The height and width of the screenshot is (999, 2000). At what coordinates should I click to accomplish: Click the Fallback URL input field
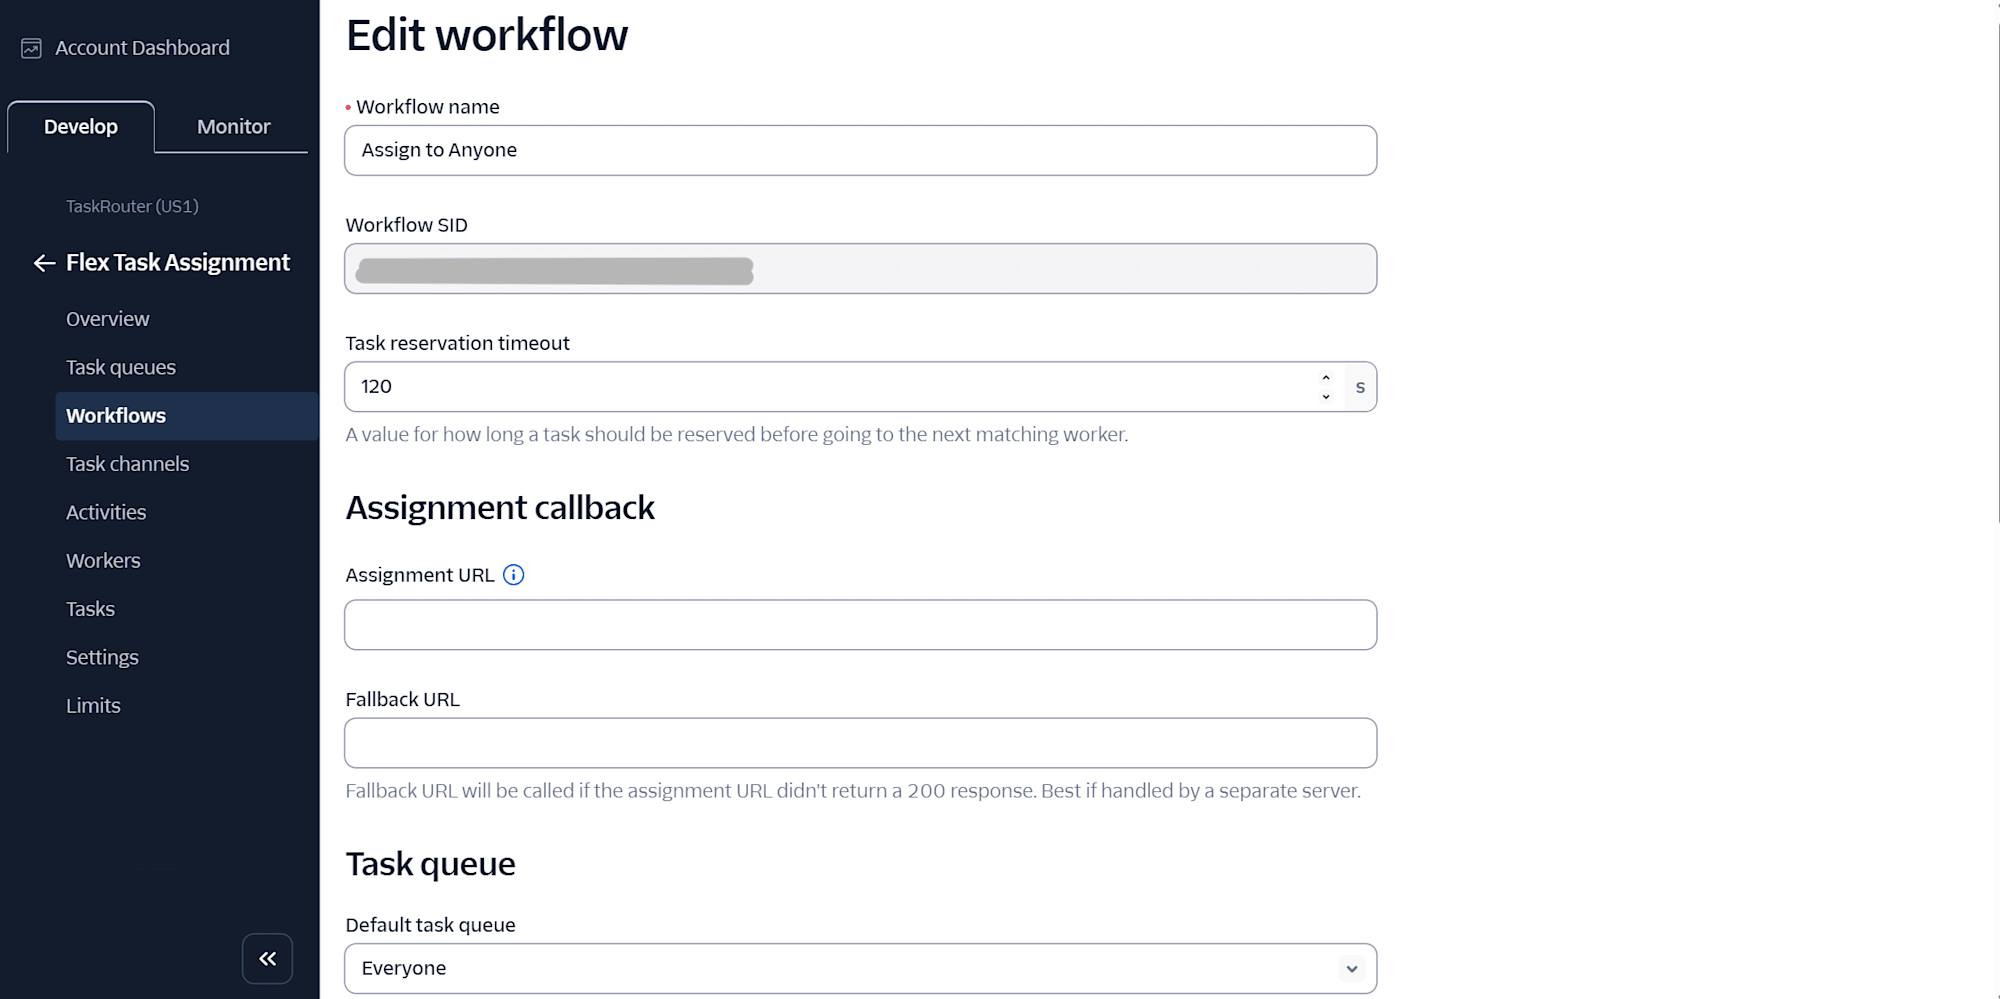point(860,743)
